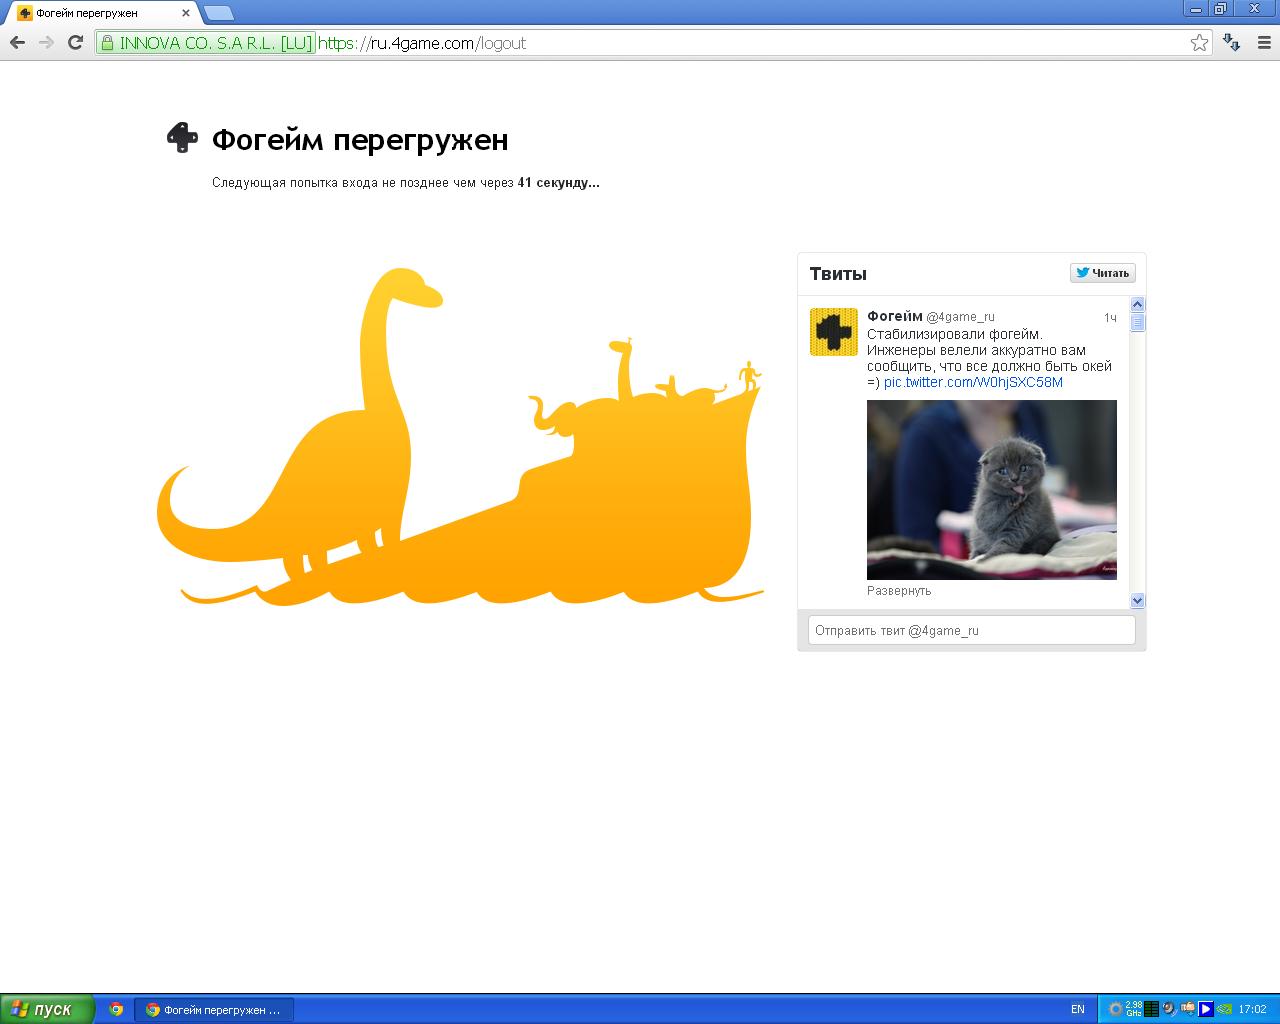
Task: Reload the current page
Action: coord(75,42)
